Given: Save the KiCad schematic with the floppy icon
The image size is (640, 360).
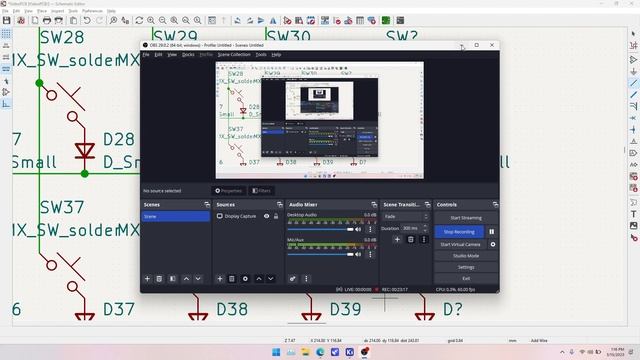Looking at the screenshot, I should (7, 20).
